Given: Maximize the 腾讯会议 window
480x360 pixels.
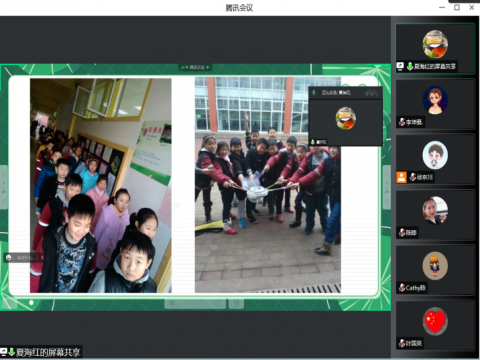Looking at the screenshot, I should (x=457, y=7).
